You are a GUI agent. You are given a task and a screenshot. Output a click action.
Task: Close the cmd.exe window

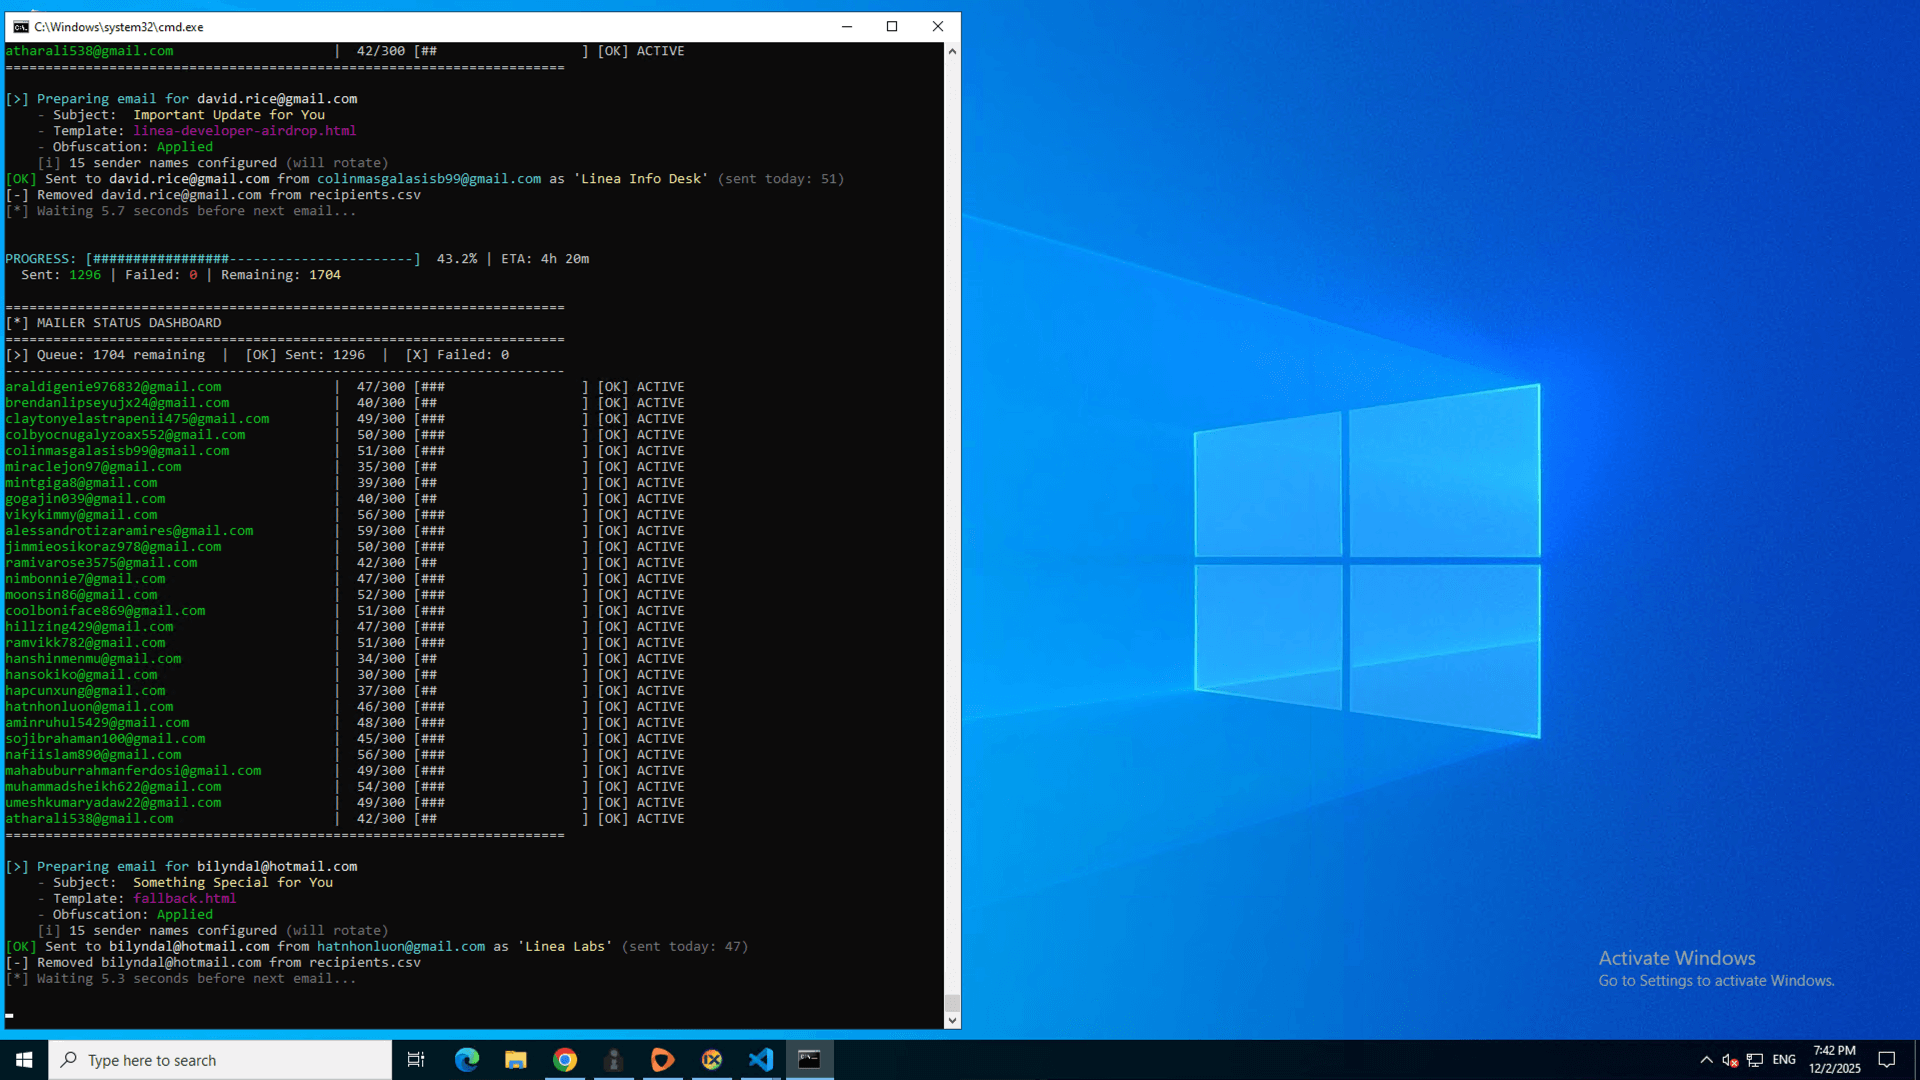tap(938, 27)
